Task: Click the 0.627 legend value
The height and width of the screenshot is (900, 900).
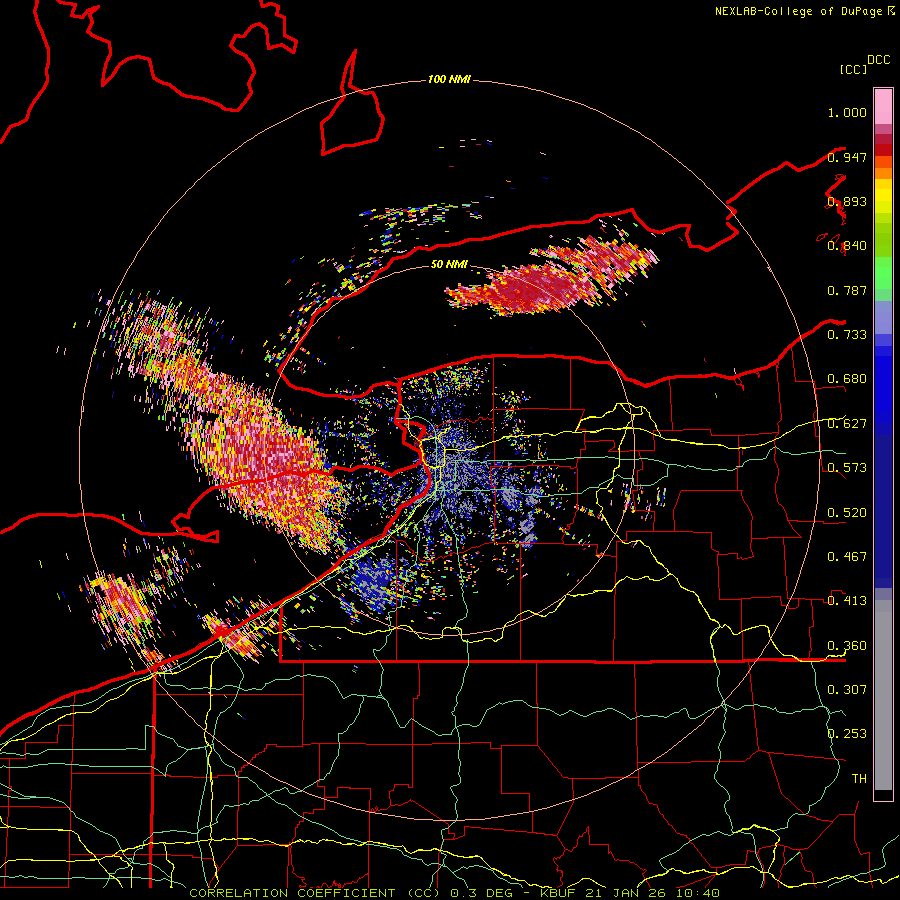Action: click(847, 424)
